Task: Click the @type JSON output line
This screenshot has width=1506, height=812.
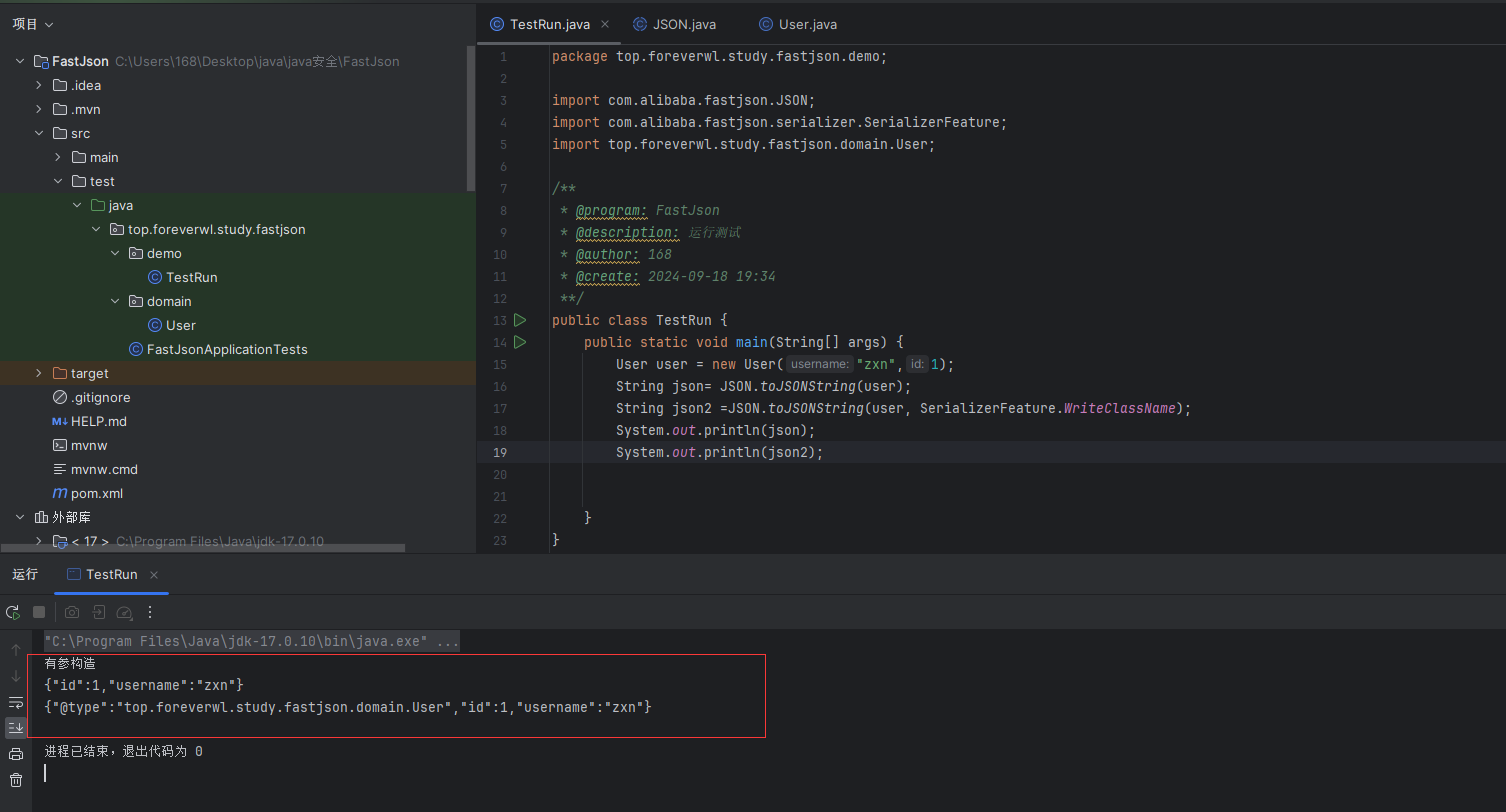Action: point(348,707)
